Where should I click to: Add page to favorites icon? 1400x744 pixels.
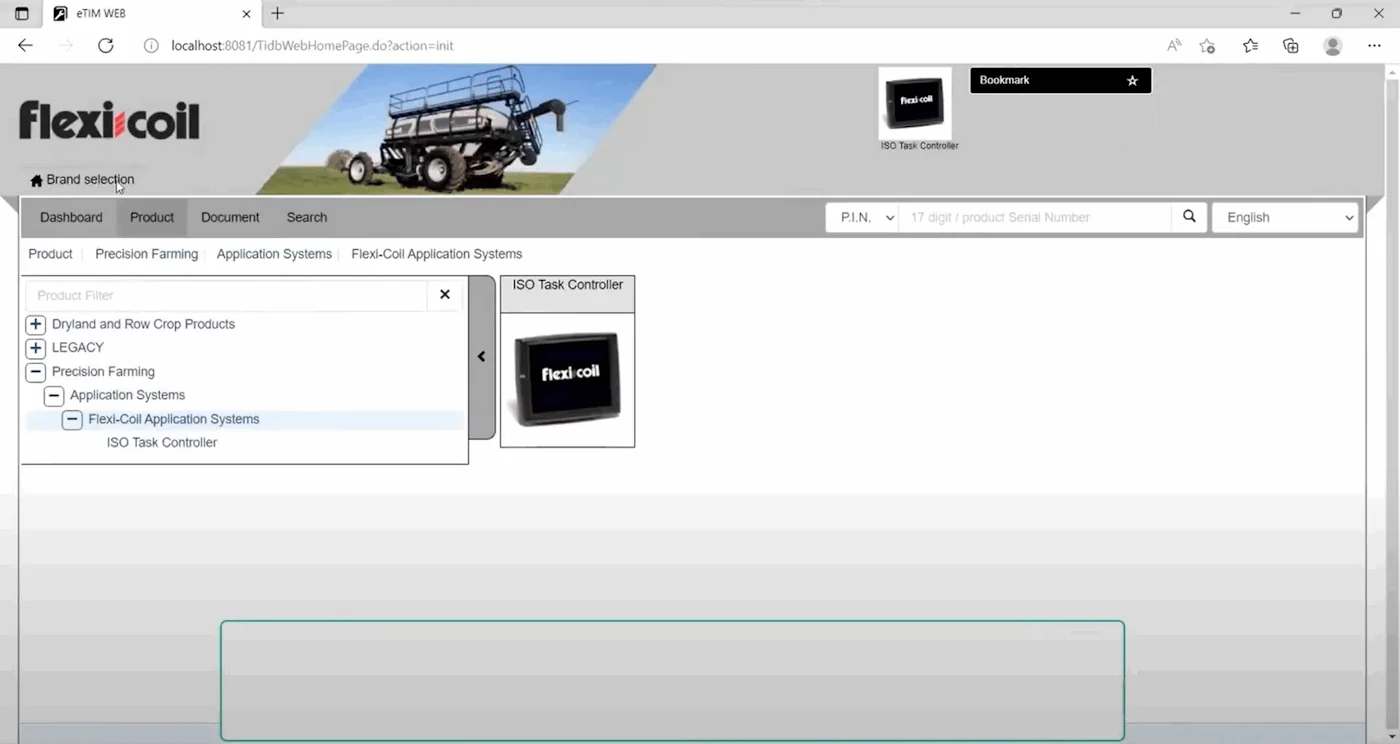(x=1207, y=45)
